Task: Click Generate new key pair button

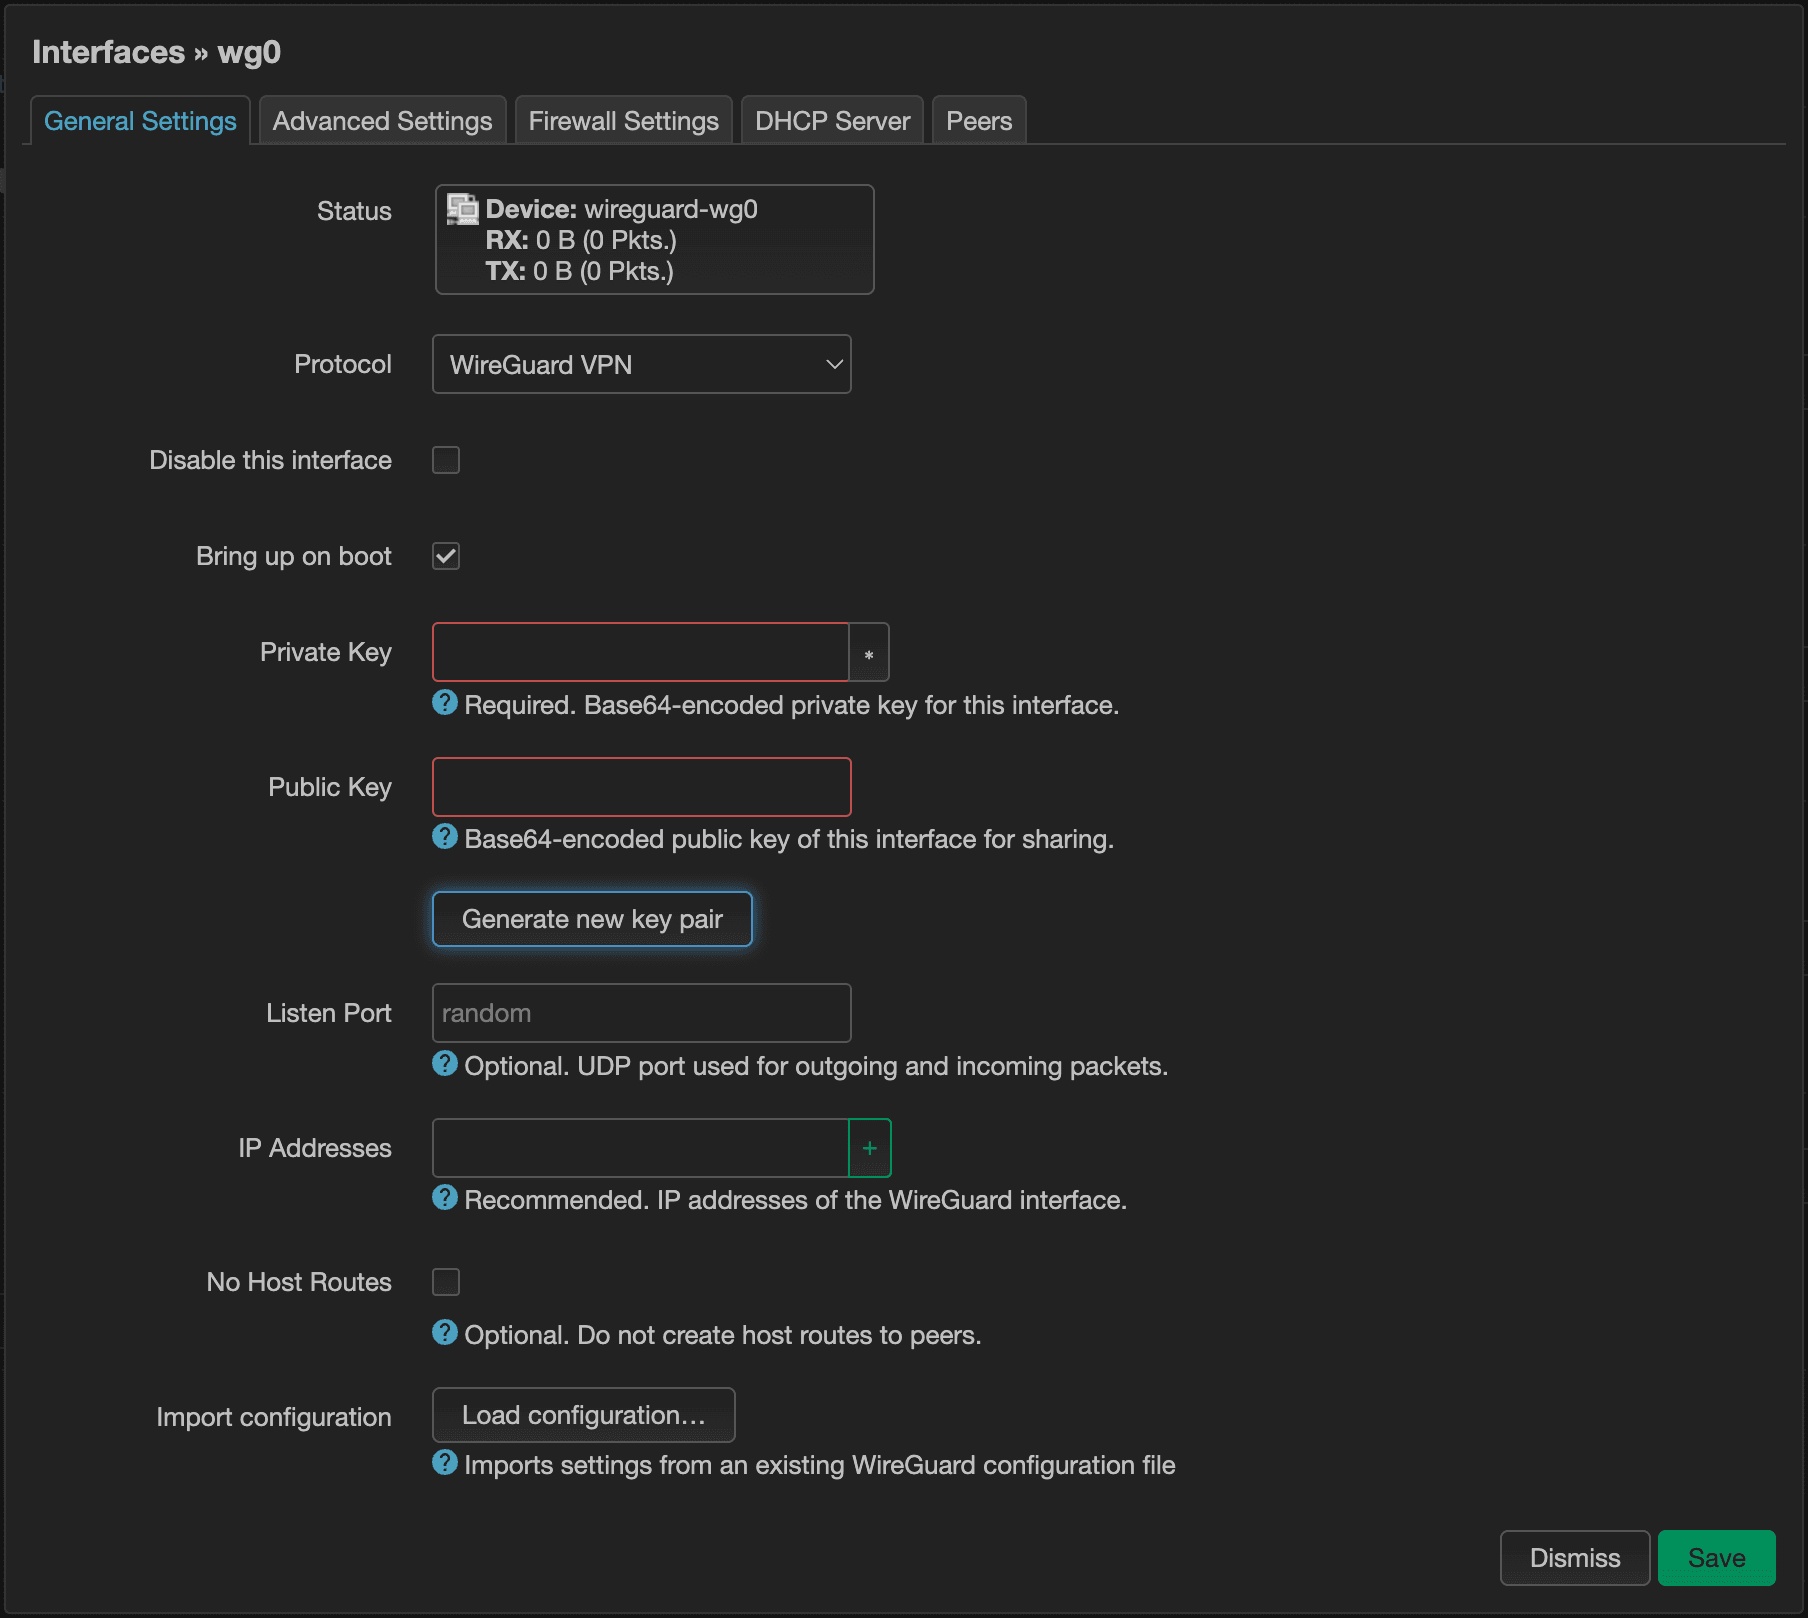Action: (x=592, y=919)
